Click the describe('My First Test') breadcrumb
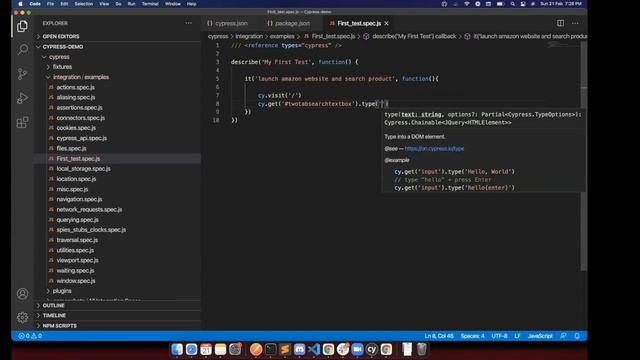 (409, 36)
